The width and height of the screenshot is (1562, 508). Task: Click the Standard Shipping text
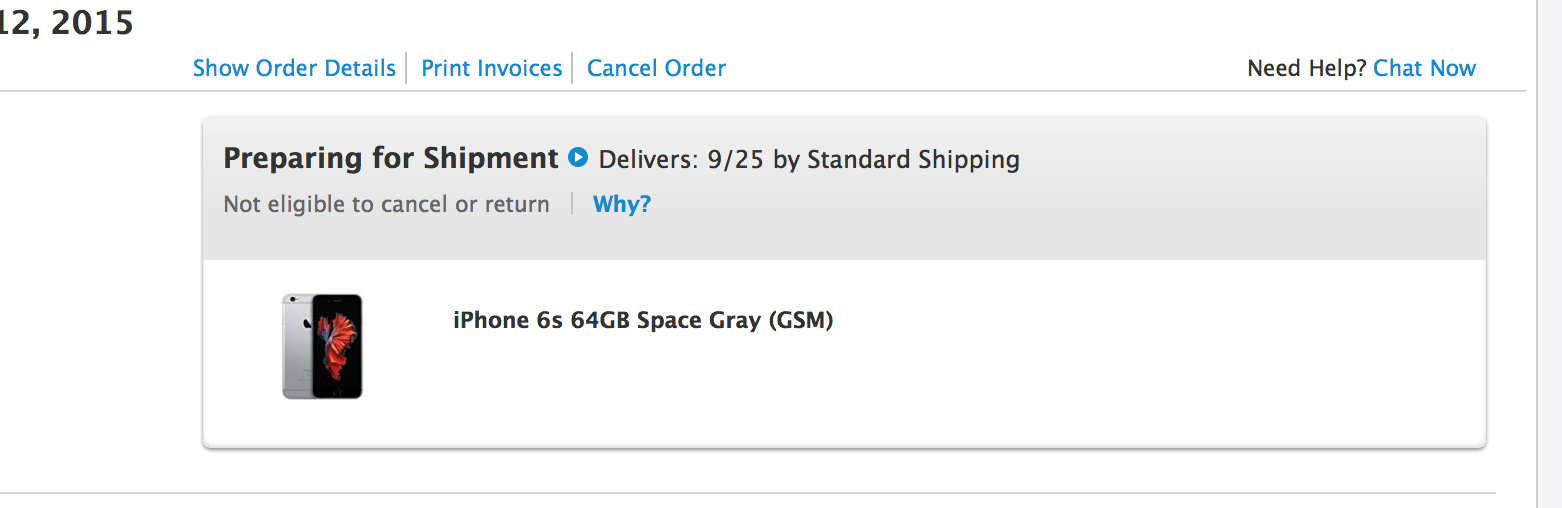[913, 160]
